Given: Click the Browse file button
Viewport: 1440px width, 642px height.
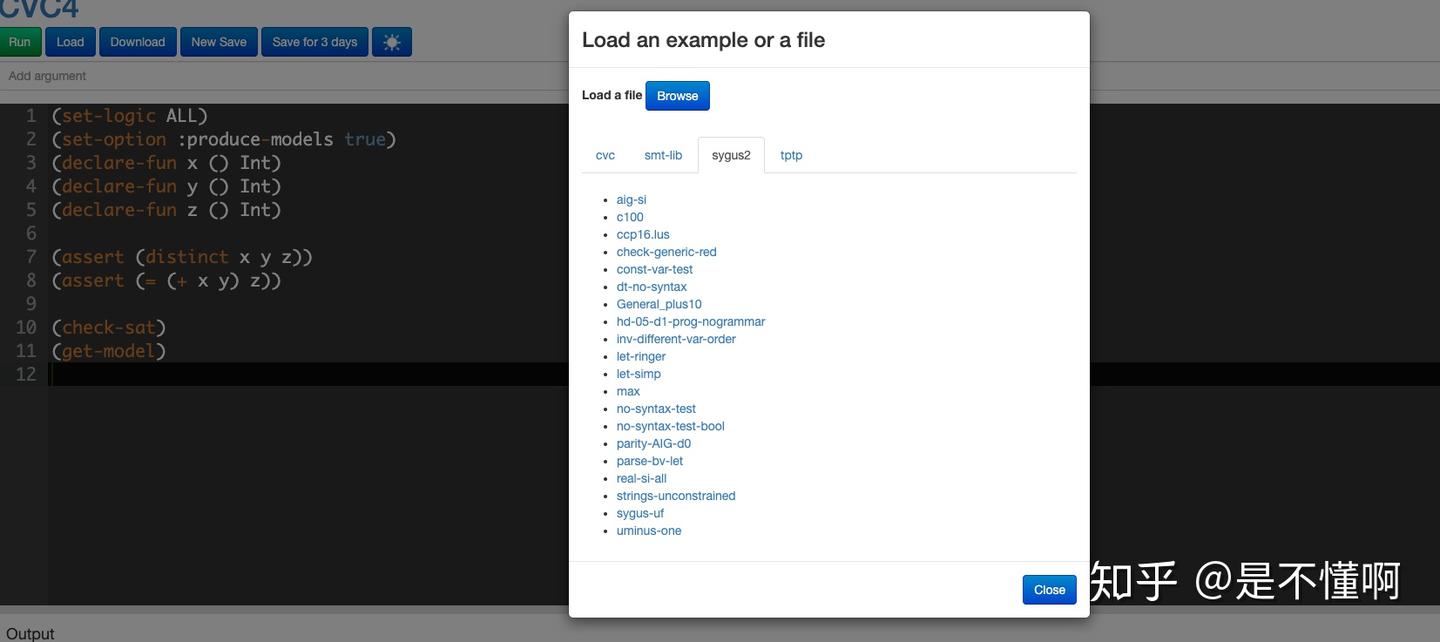Looking at the screenshot, I should coord(677,96).
